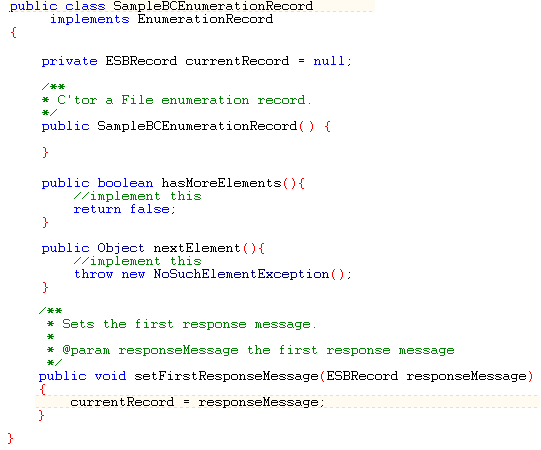Click the highlighted currentRecord assignment line

tap(287, 402)
